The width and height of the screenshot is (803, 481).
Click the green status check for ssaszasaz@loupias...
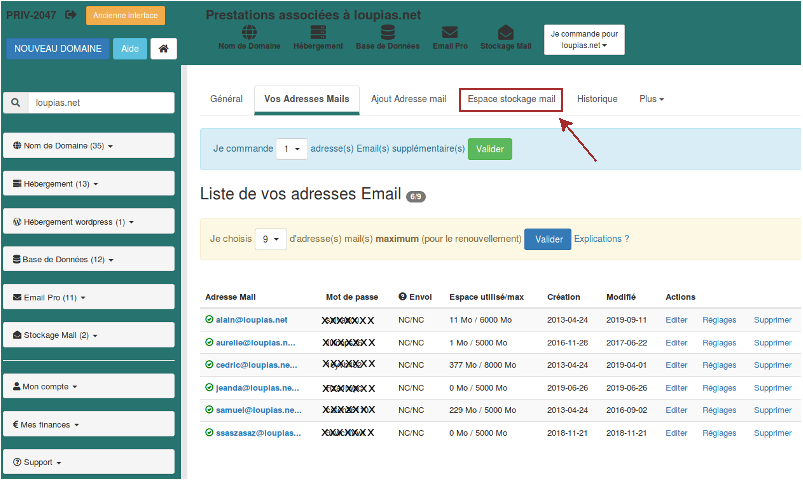pyautogui.click(x=209, y=433)
